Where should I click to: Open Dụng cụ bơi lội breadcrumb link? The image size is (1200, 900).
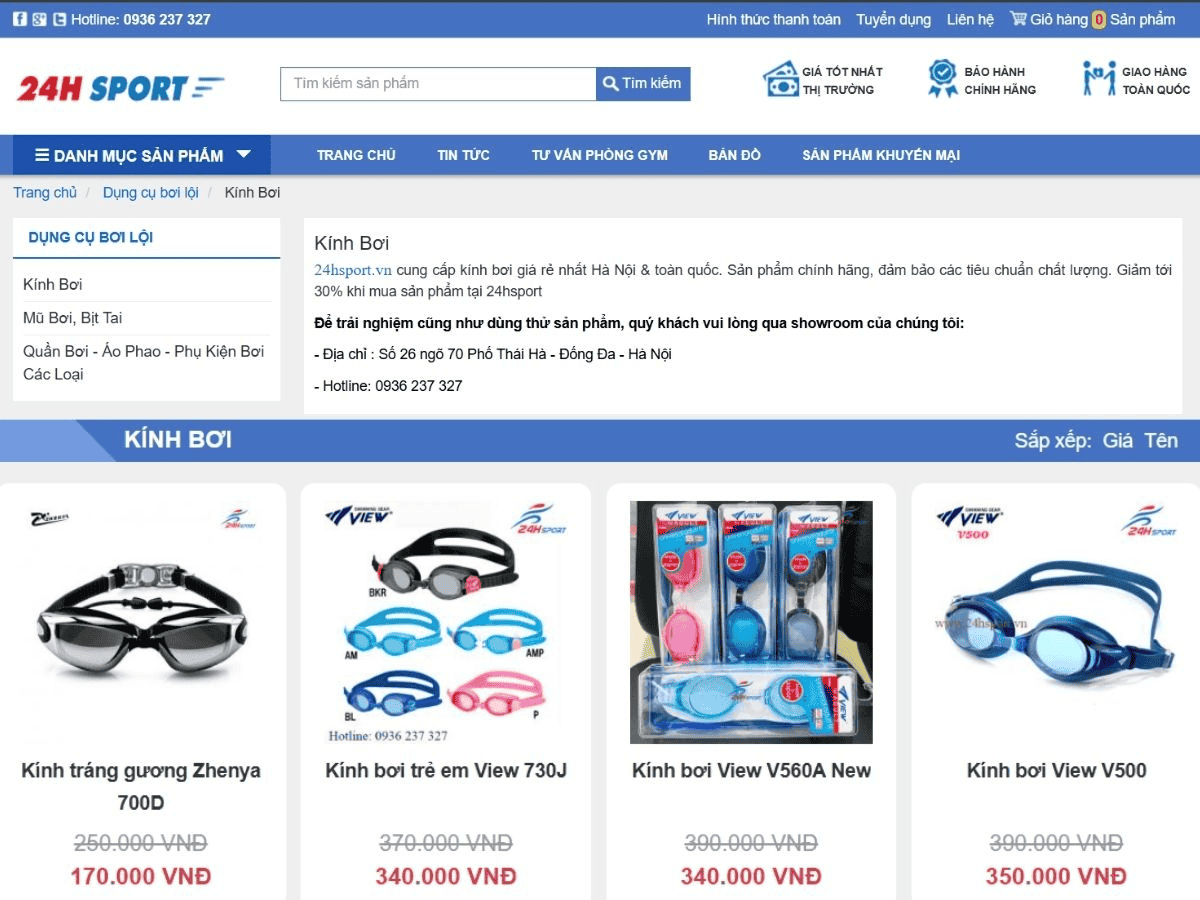pyautogui.click(x=151, y=192)
